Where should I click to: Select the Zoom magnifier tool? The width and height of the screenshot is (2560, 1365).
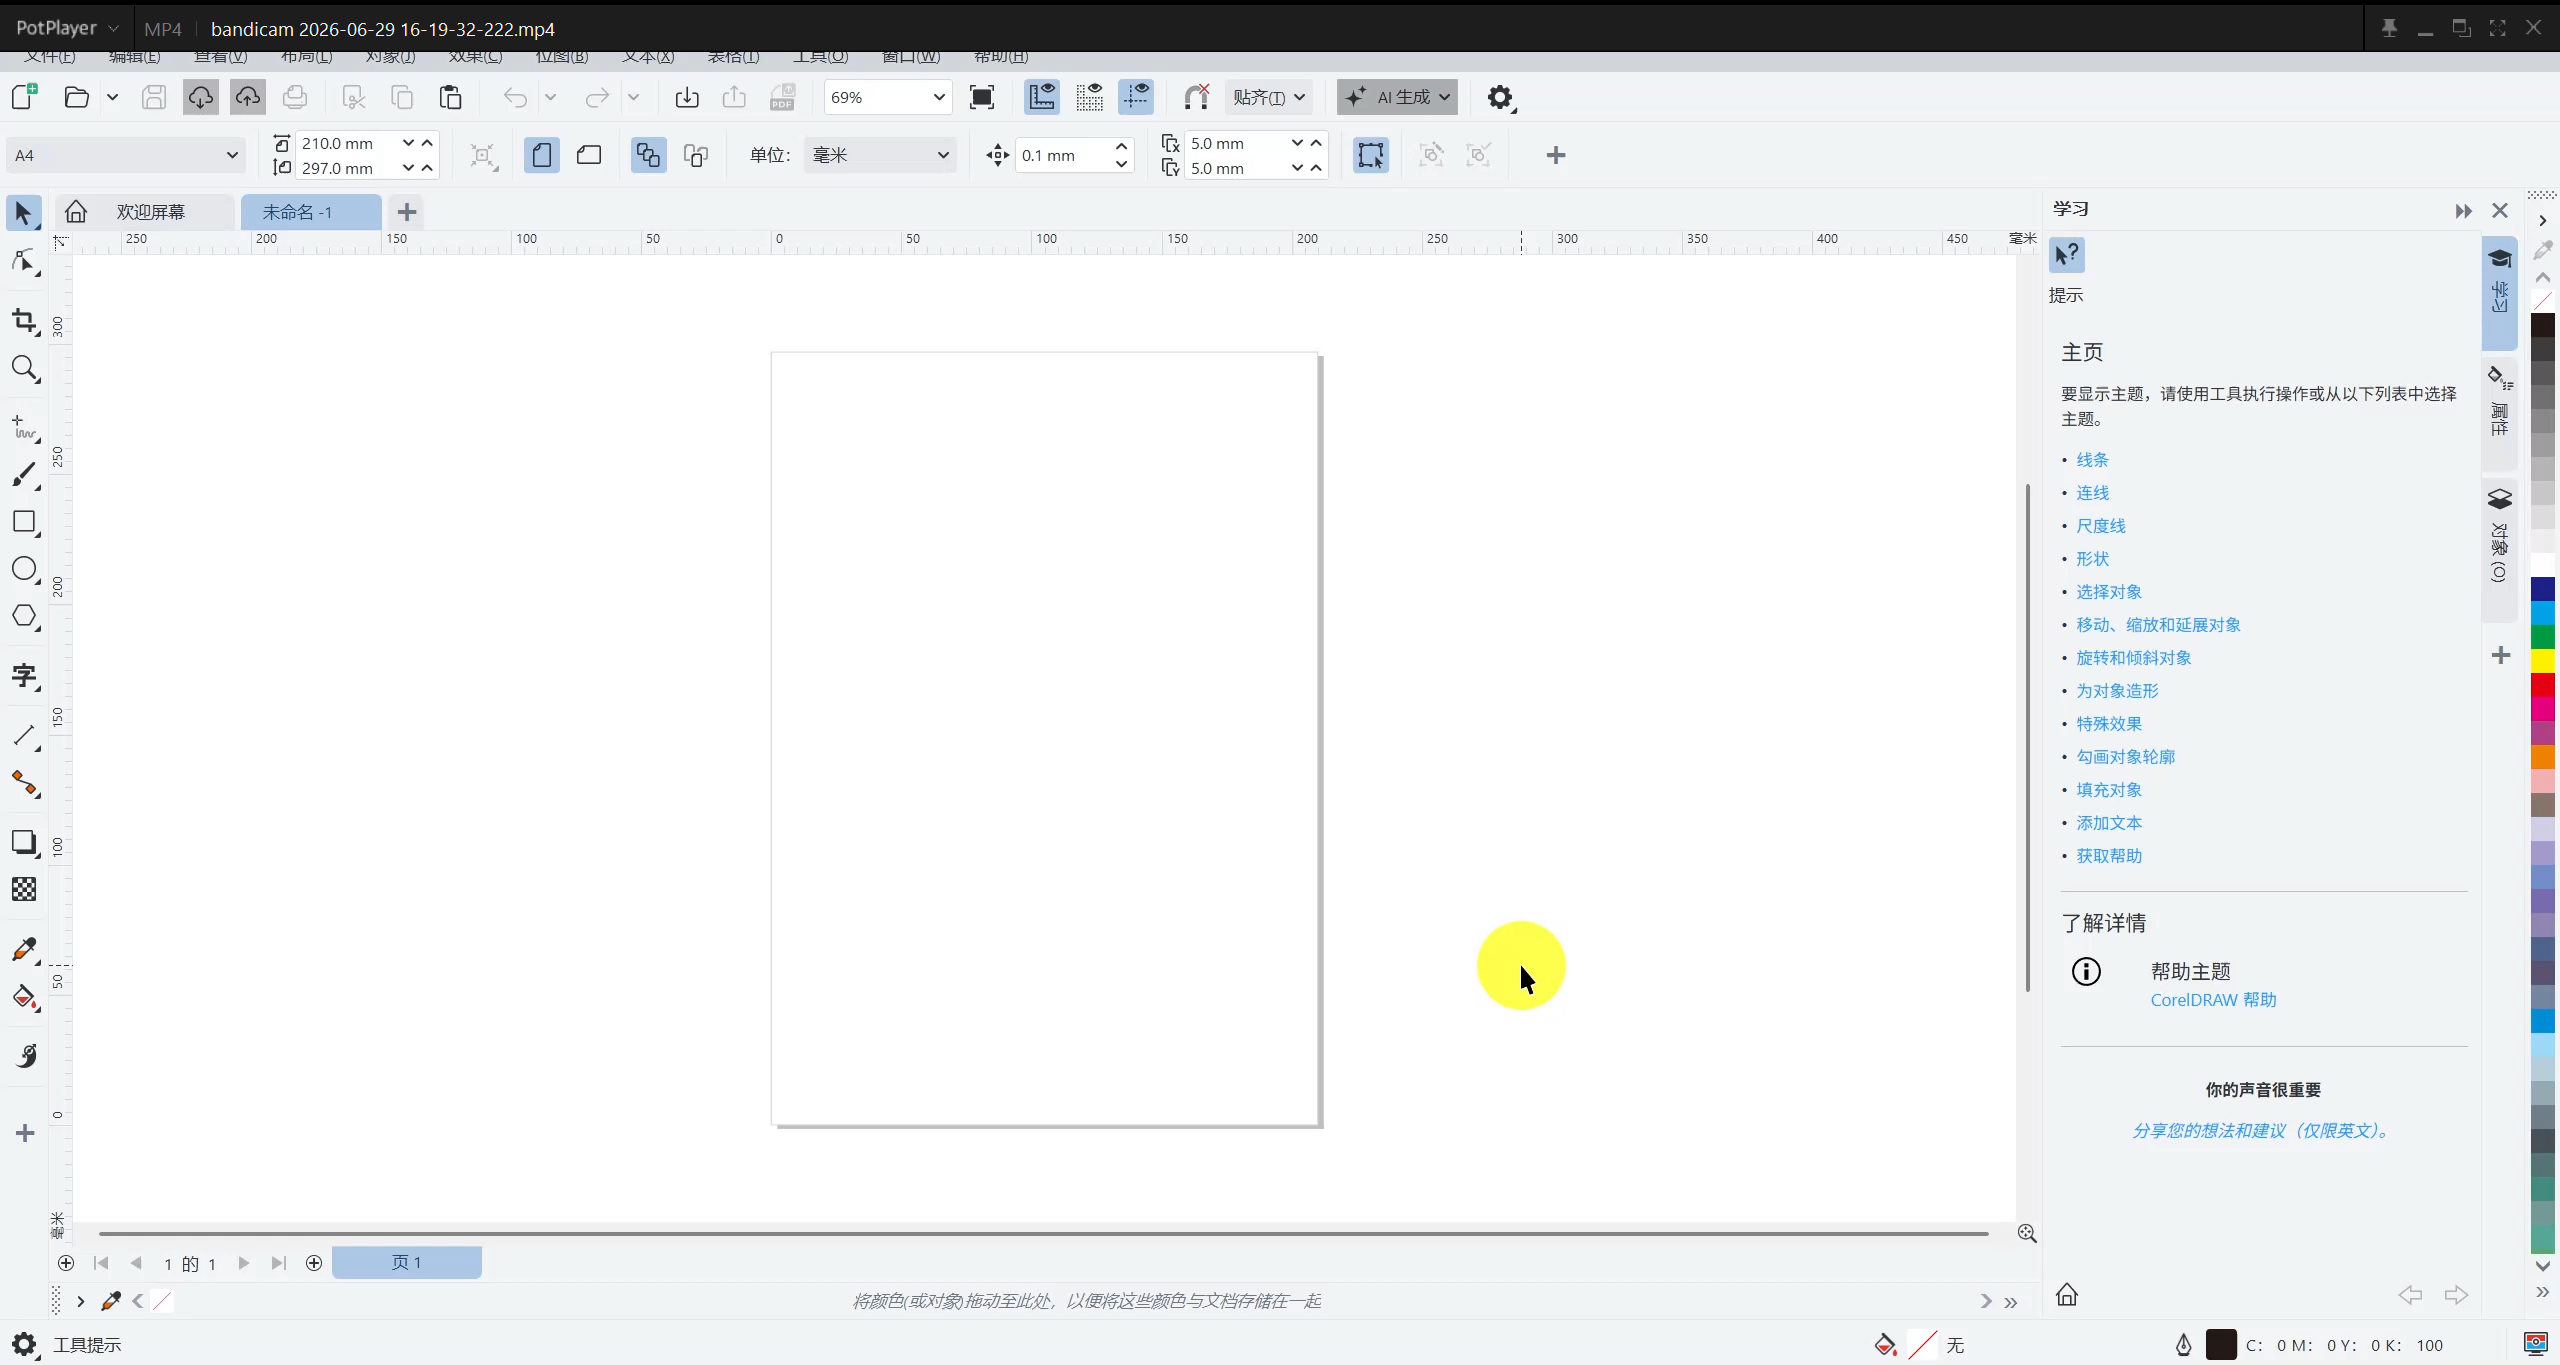tap(24, 369)
